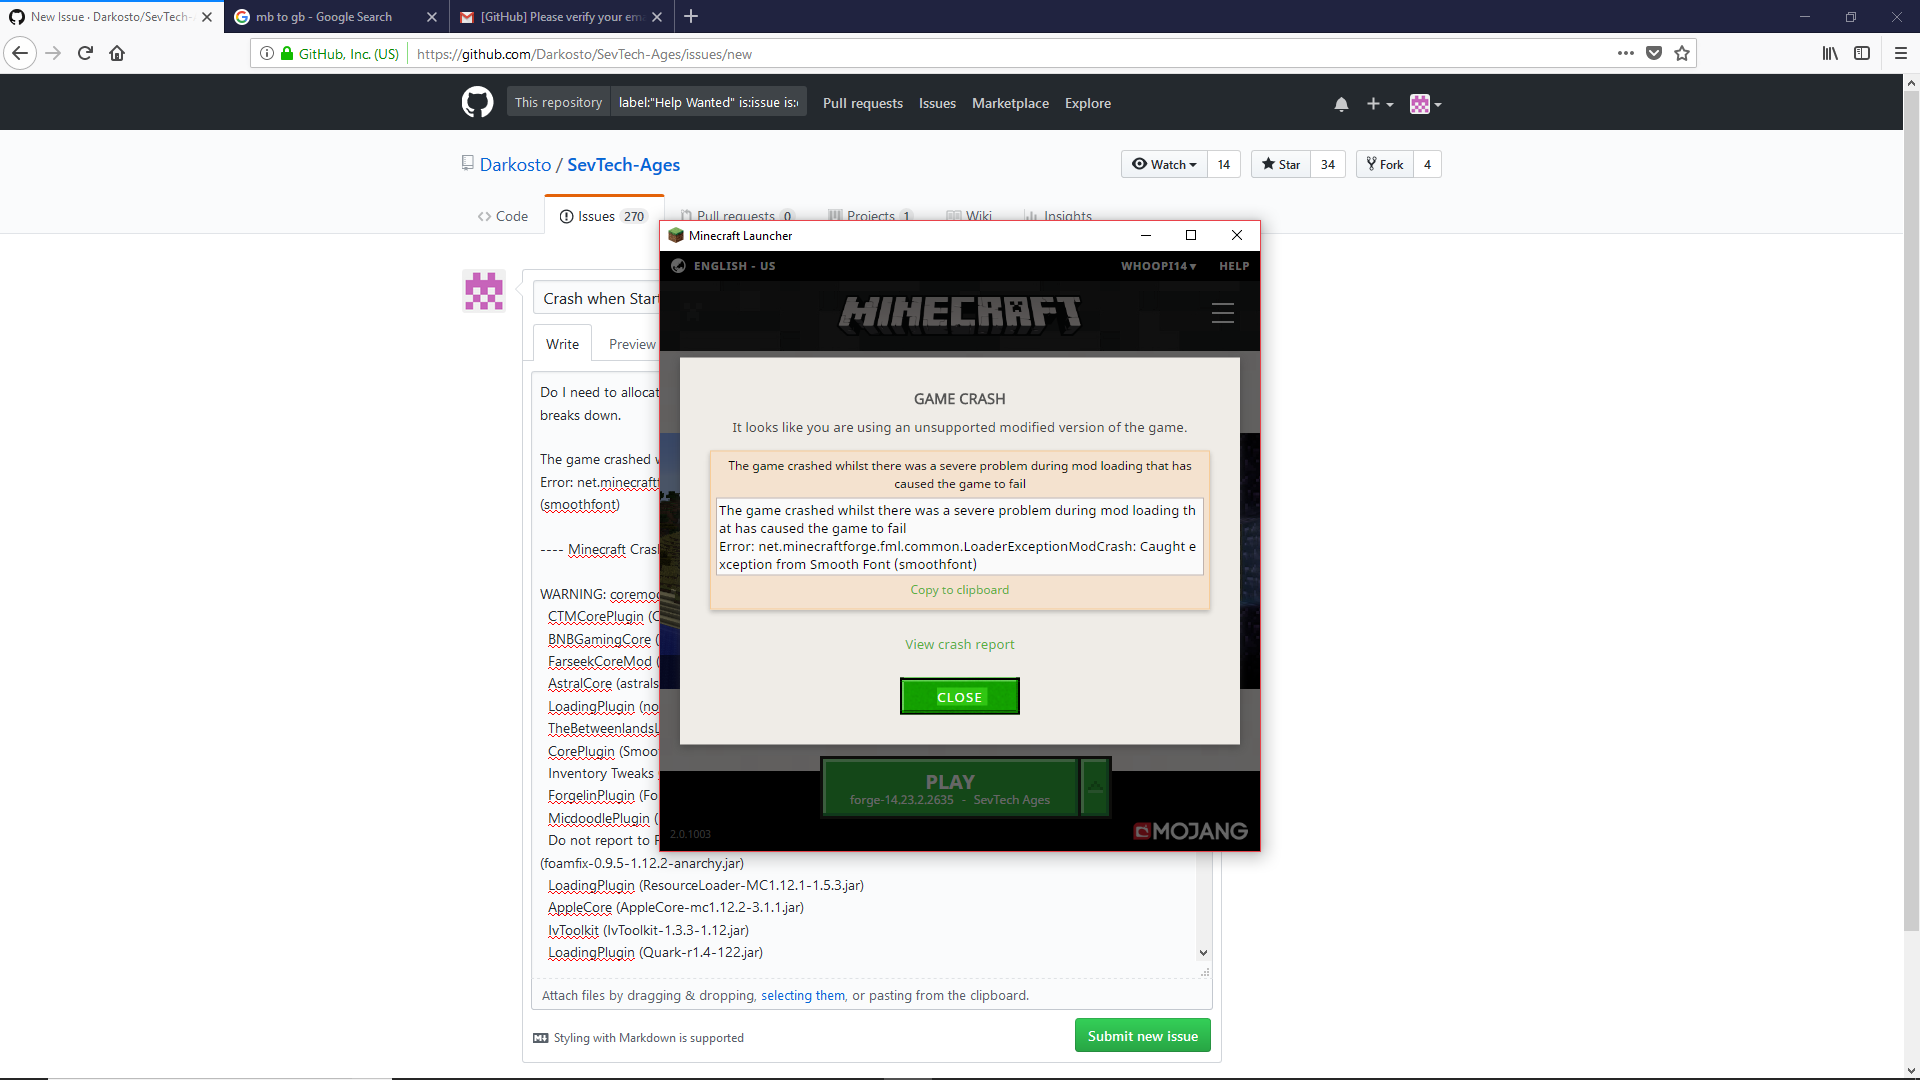Submit new issue
1920x1080 pixels.
tap(1142, 1036)
